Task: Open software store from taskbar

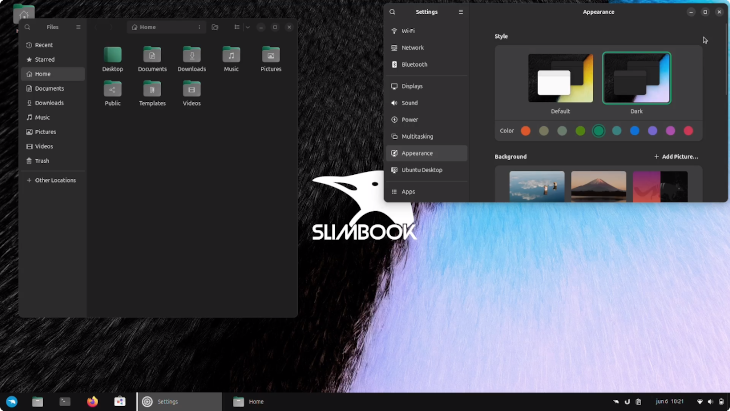Action: [x=120, y=402]
